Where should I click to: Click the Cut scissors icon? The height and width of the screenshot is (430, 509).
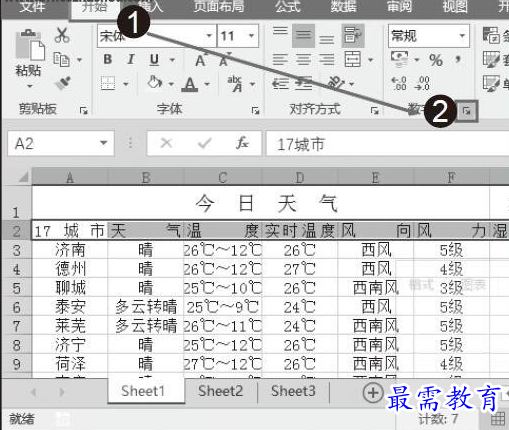pyautogui.click(x=62, y=35)
